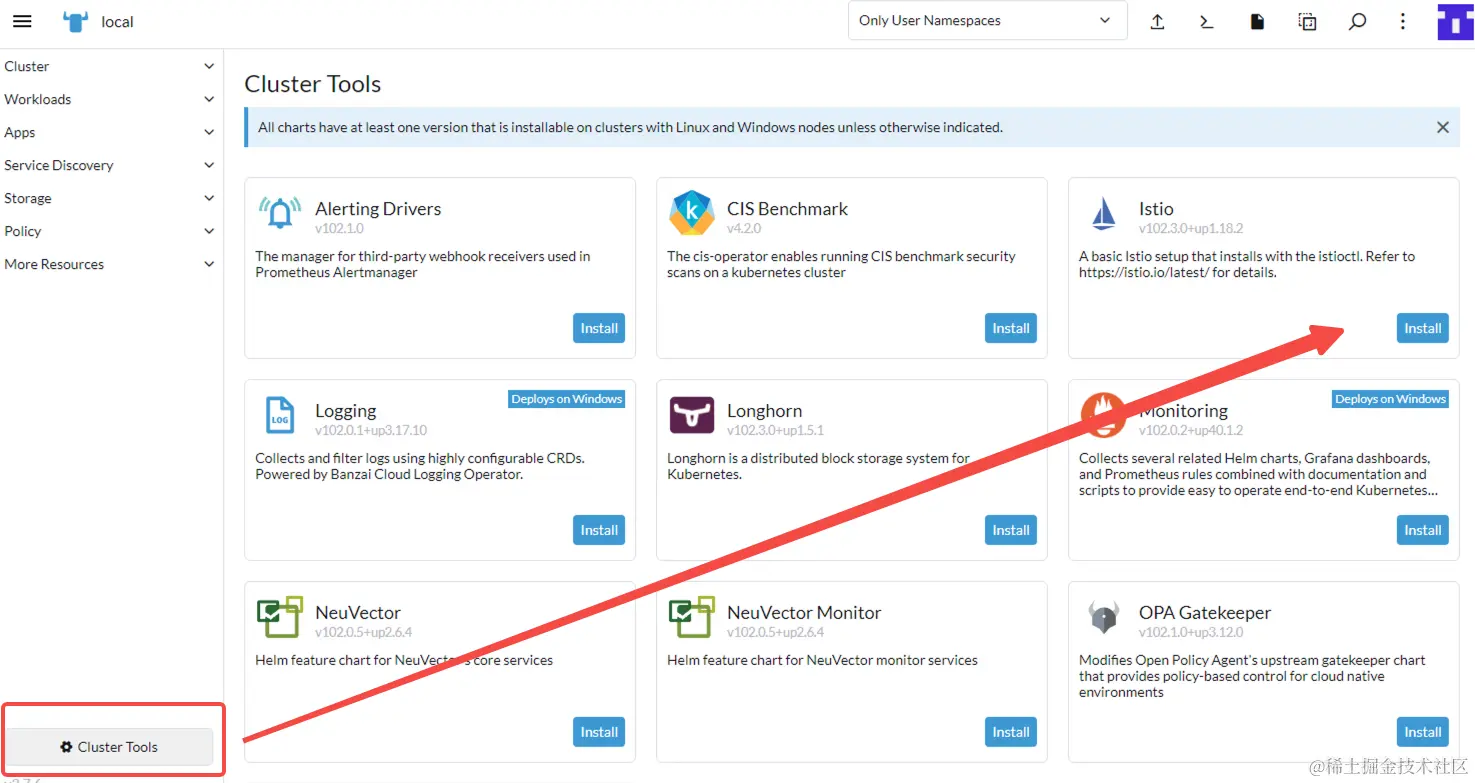Click the Alerting Drivers title
The image size is (1475, 783).
tap(378, 208)
